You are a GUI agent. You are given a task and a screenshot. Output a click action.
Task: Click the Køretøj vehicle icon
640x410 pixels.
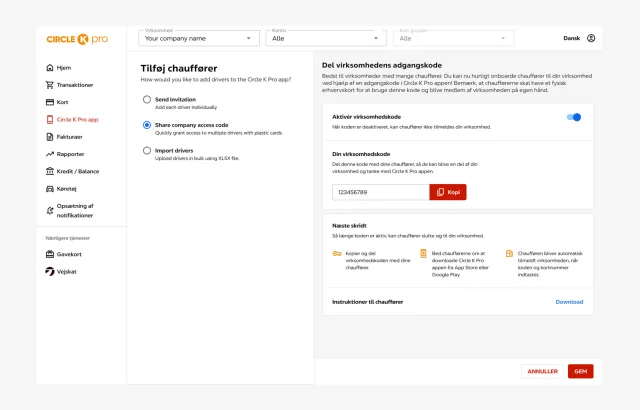point(50,189)
